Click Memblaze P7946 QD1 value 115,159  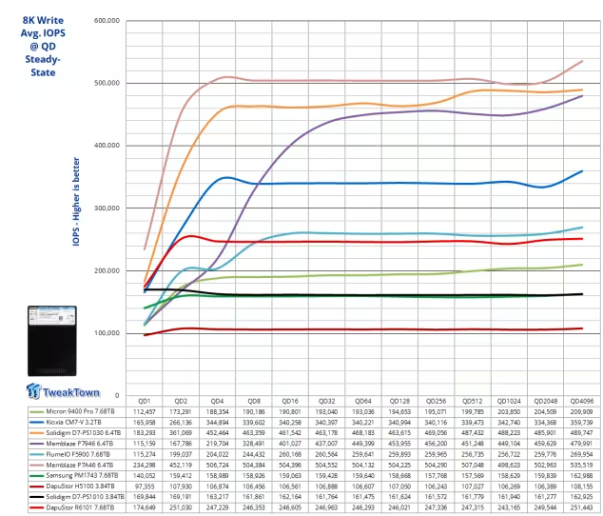point(144,444)
